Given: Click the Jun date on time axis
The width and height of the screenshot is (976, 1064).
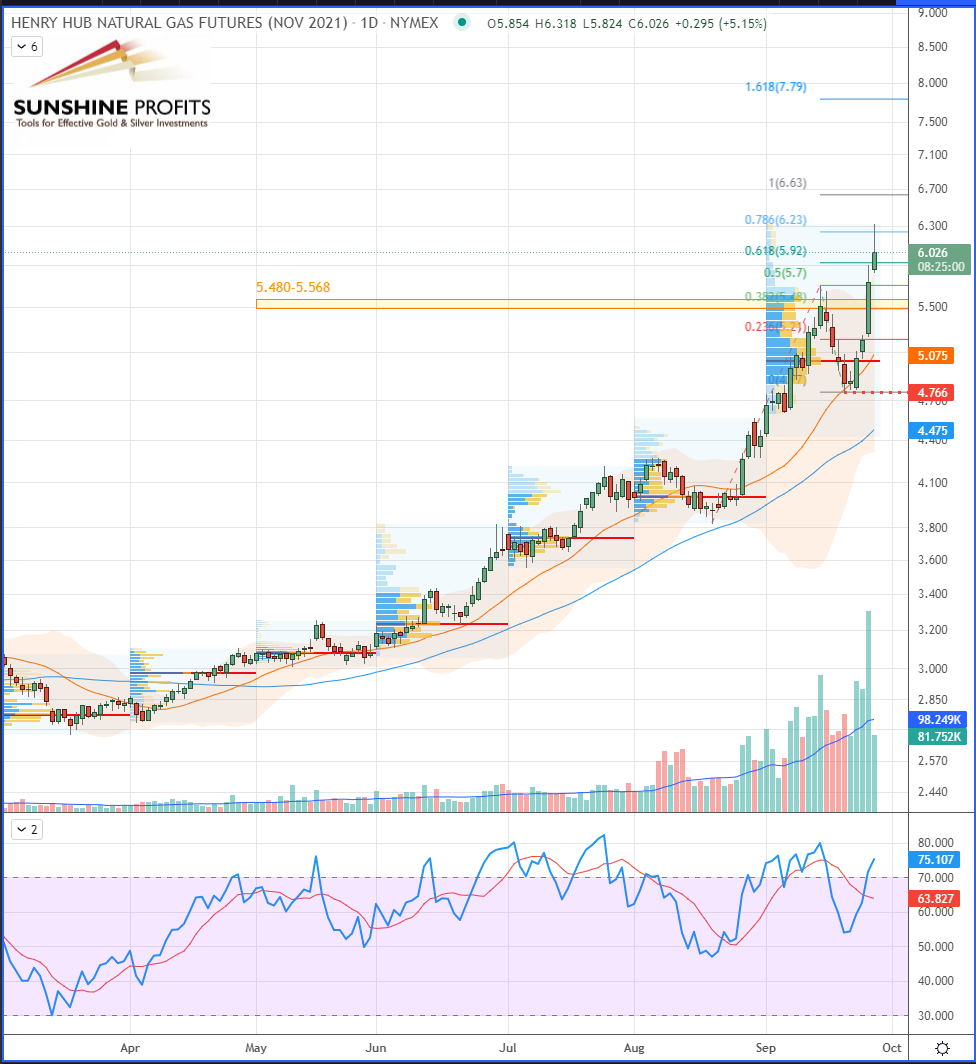Looking at the screenshot, I should pos(376,1048).
